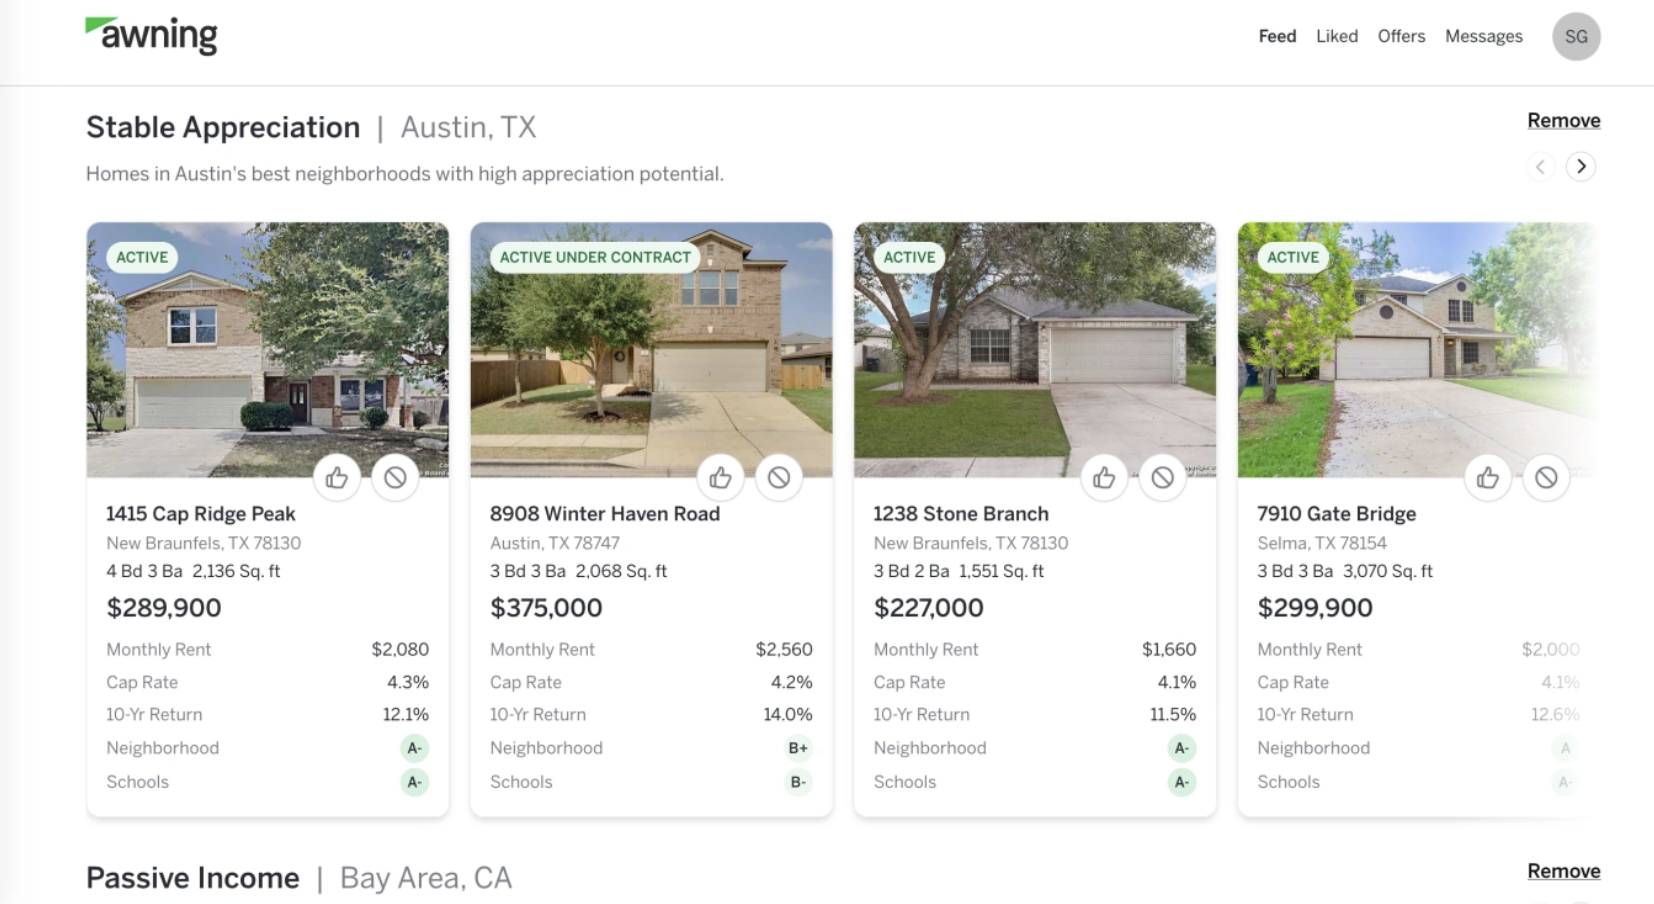Image resolution: width=1654 pixels, height=904 pixels.
Task: Like the 8908 Winter Haven Road listing
Action: (x=720, y=478)
